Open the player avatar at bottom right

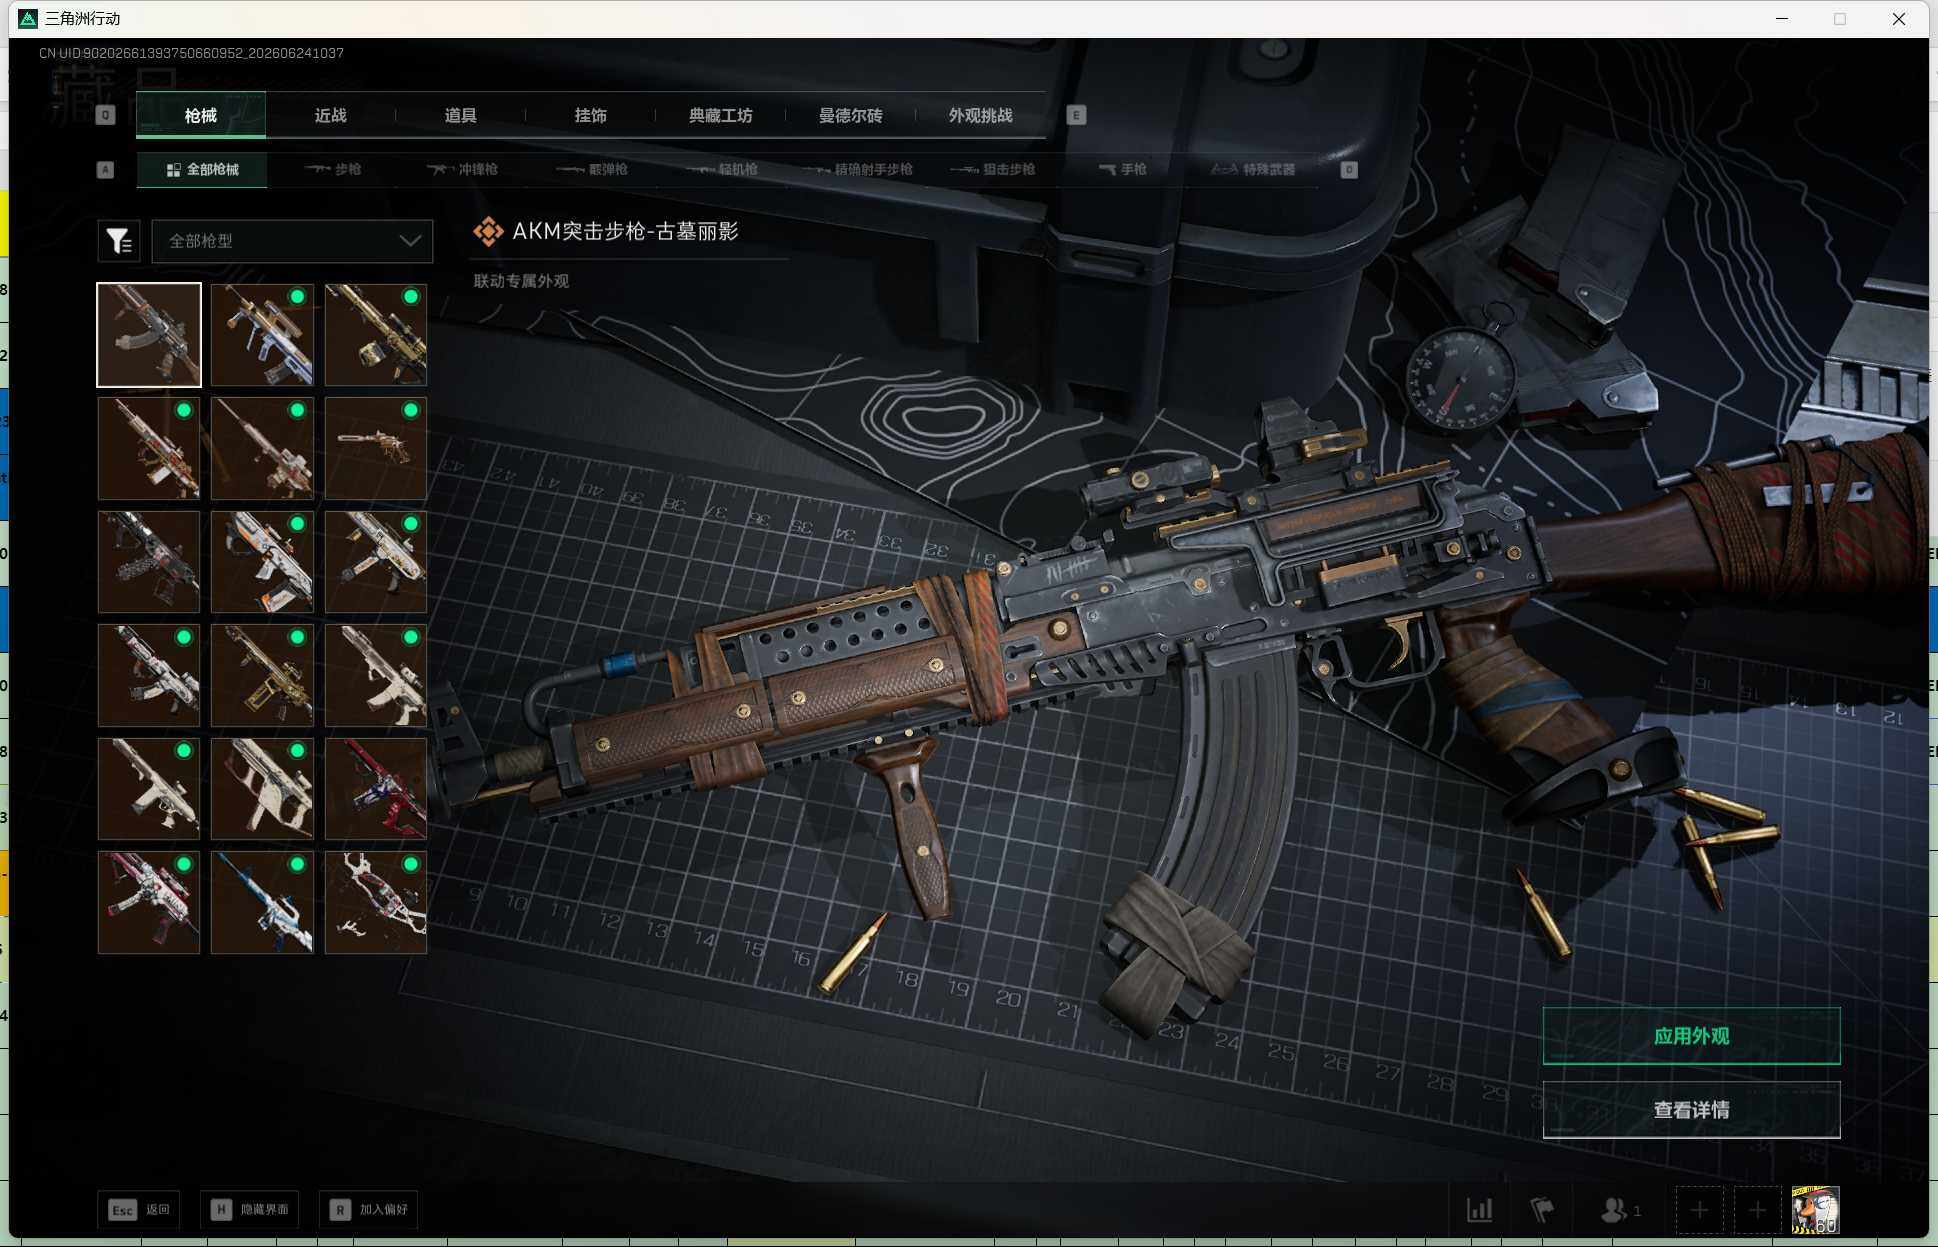(1815, 1211)
